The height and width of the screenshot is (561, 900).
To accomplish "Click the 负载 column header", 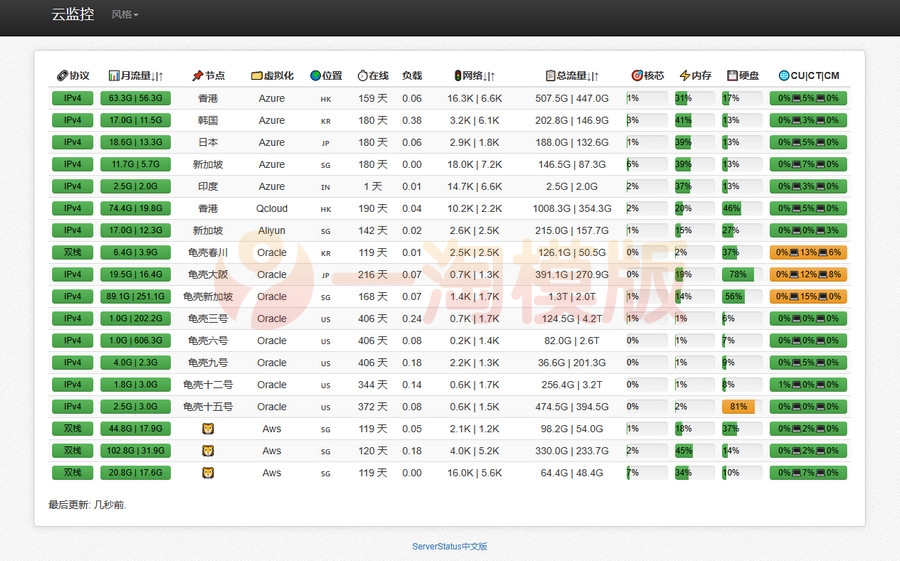I will point(412,75).
